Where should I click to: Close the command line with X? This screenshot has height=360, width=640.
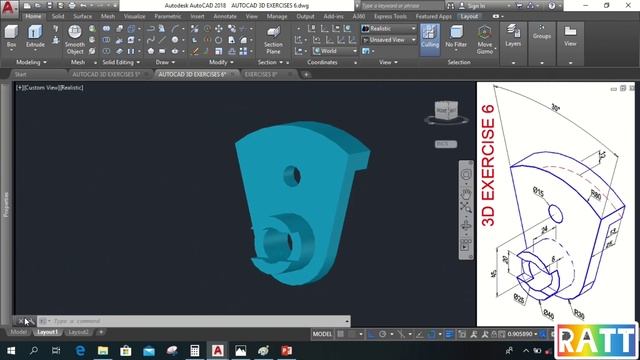click(21, 321)
